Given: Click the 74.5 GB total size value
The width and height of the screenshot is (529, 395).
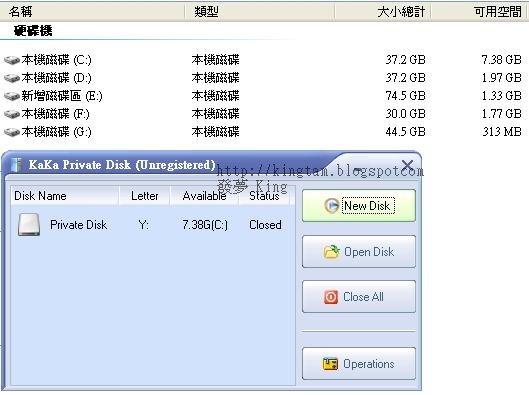Looking at the screenshot, I should [406, 96].
